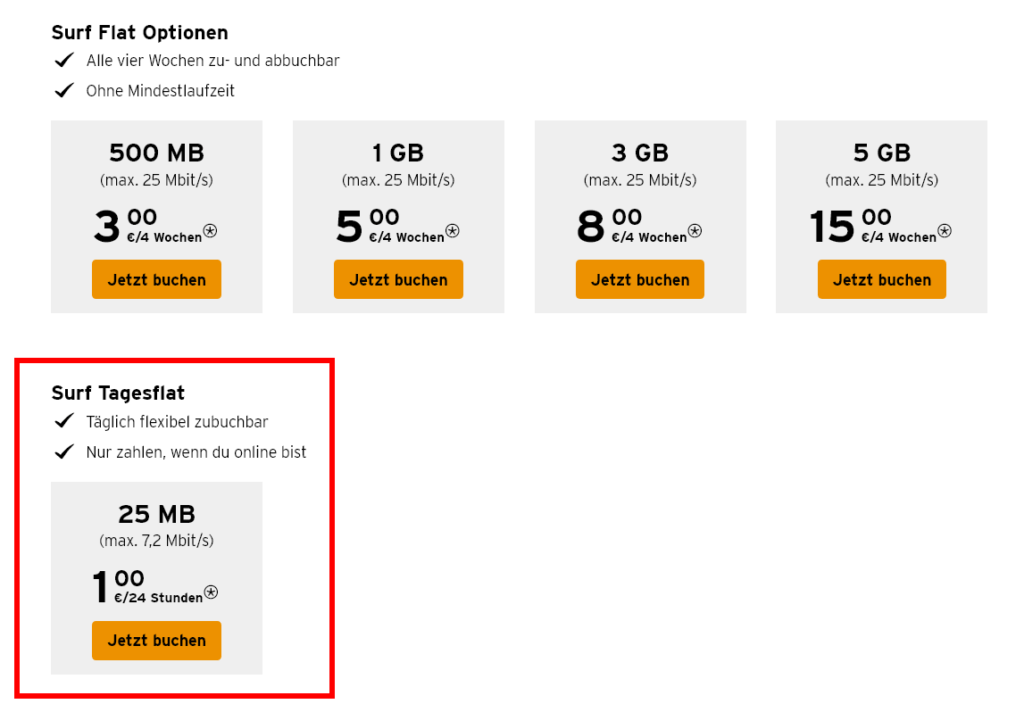Click the checkmark beside "Alle vier Wochen zu- und abbuchbar"

click(x=65, y=61)
